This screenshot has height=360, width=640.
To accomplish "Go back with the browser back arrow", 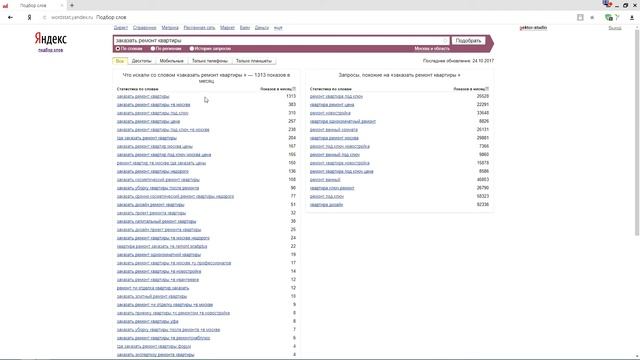I will pyautogui.click(x=10, y=18).
